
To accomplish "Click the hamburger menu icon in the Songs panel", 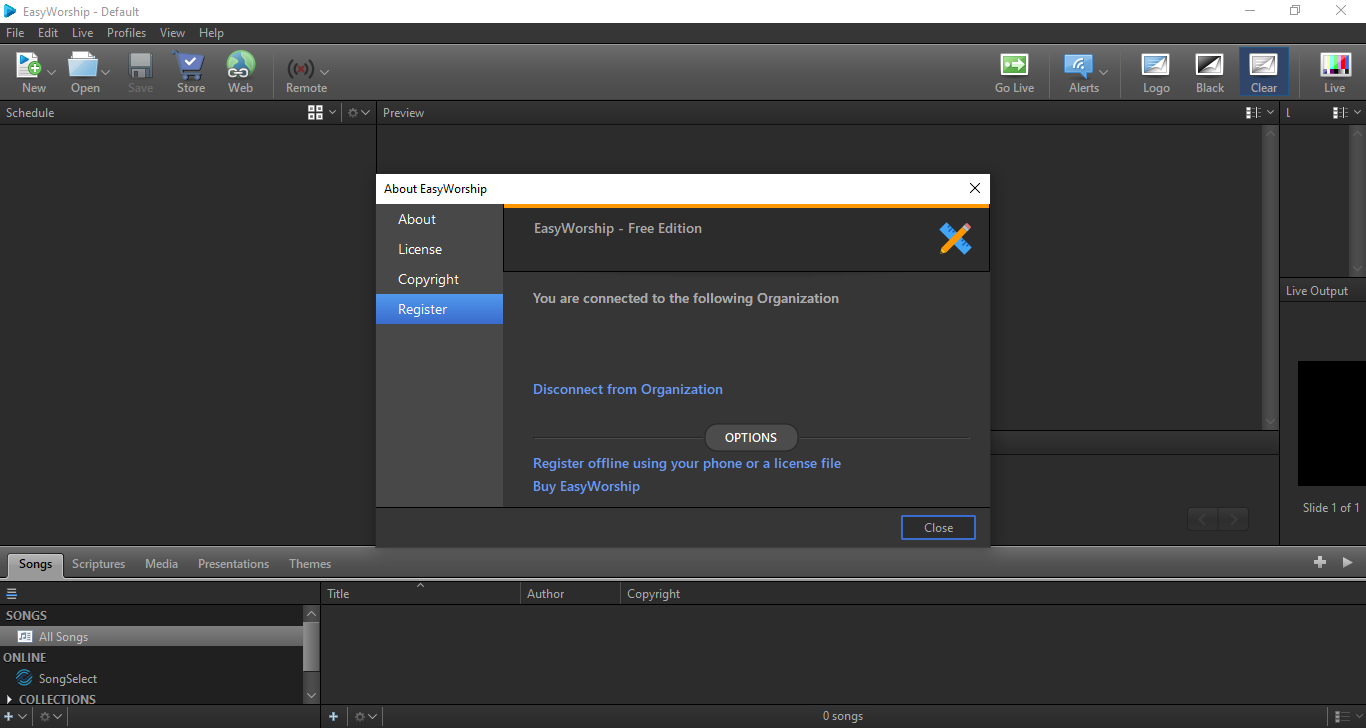I will [12, 594].
